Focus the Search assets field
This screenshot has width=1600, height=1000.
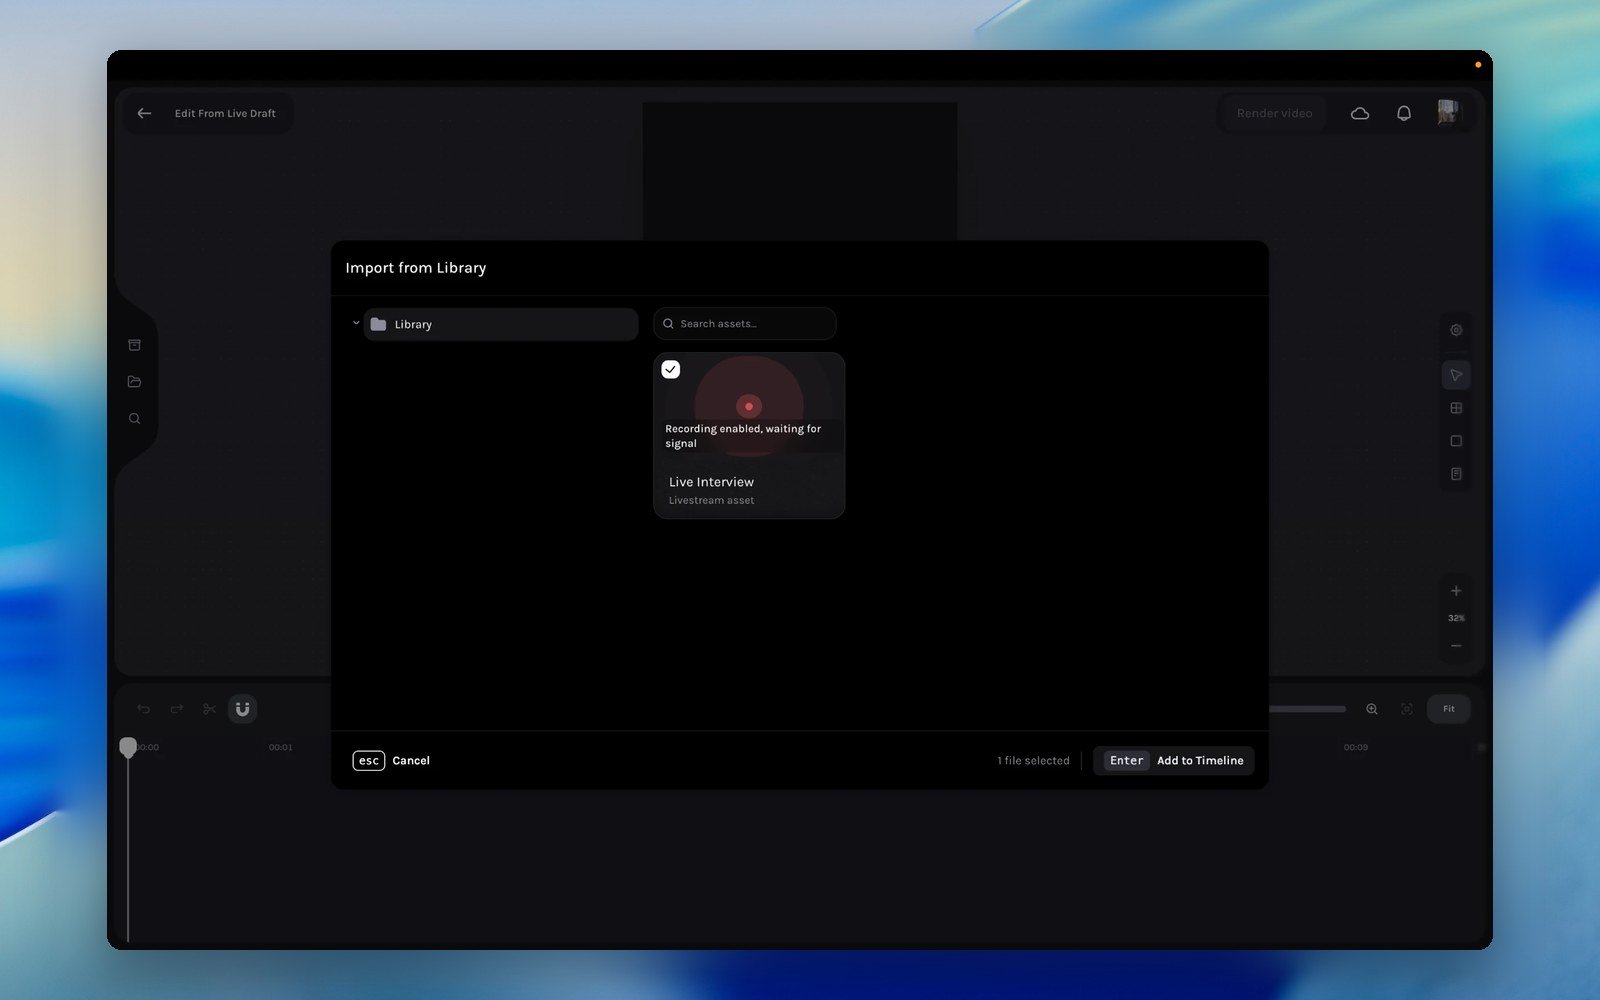[745, 324]
